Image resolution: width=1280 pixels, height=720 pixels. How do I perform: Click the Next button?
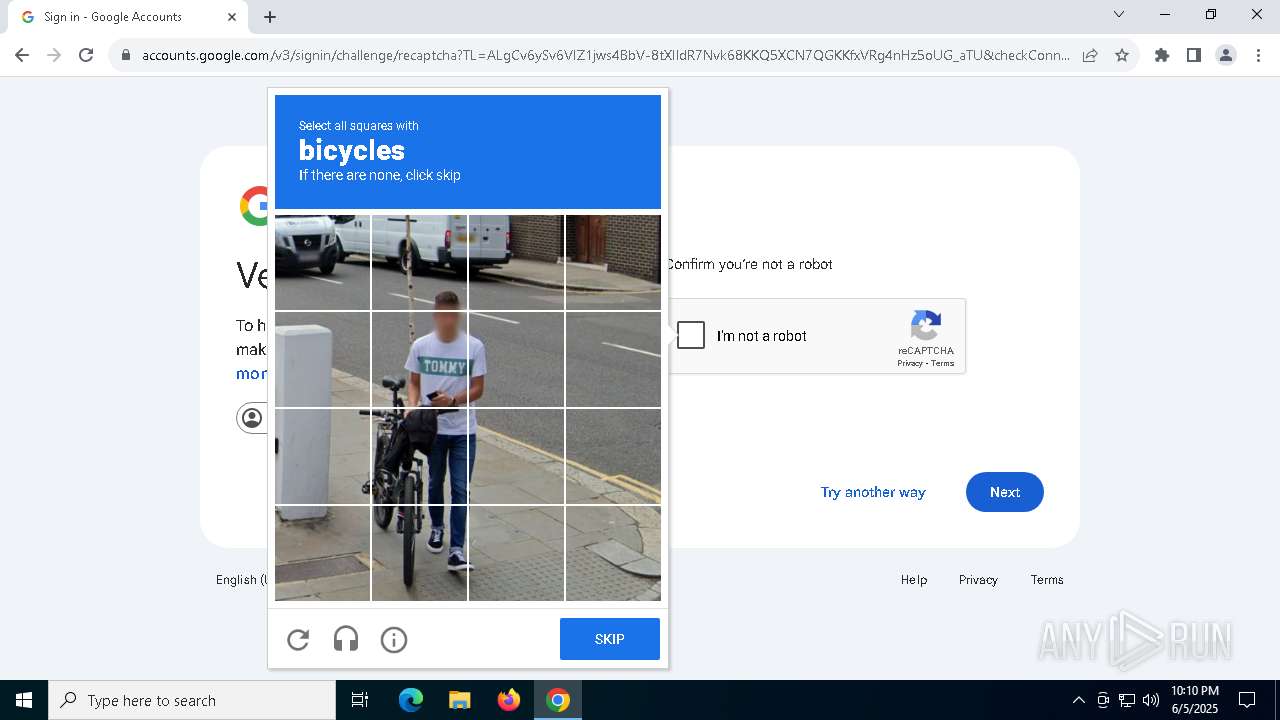click(x=1005, y=492)
